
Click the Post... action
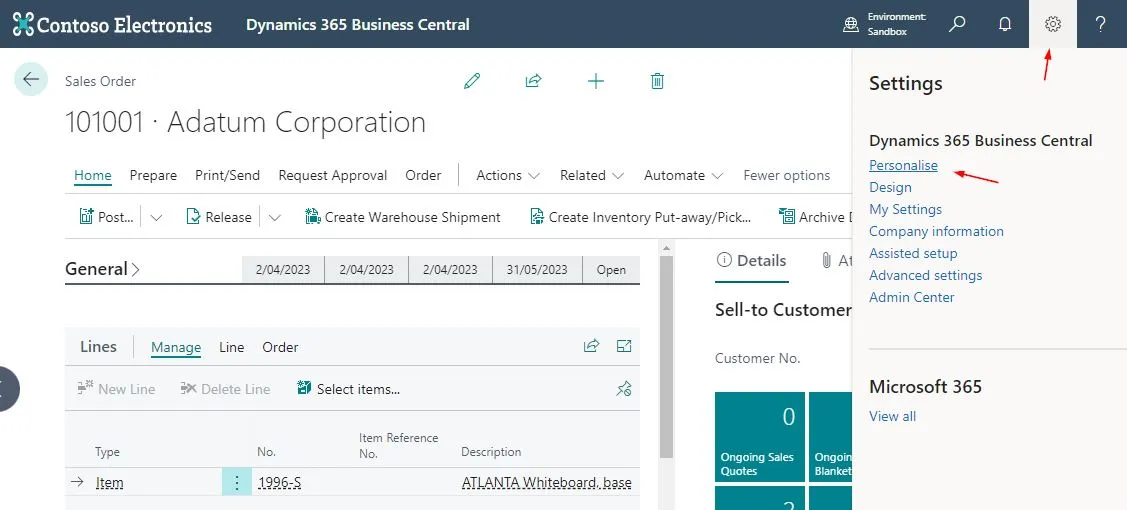[x=106, y=217]
